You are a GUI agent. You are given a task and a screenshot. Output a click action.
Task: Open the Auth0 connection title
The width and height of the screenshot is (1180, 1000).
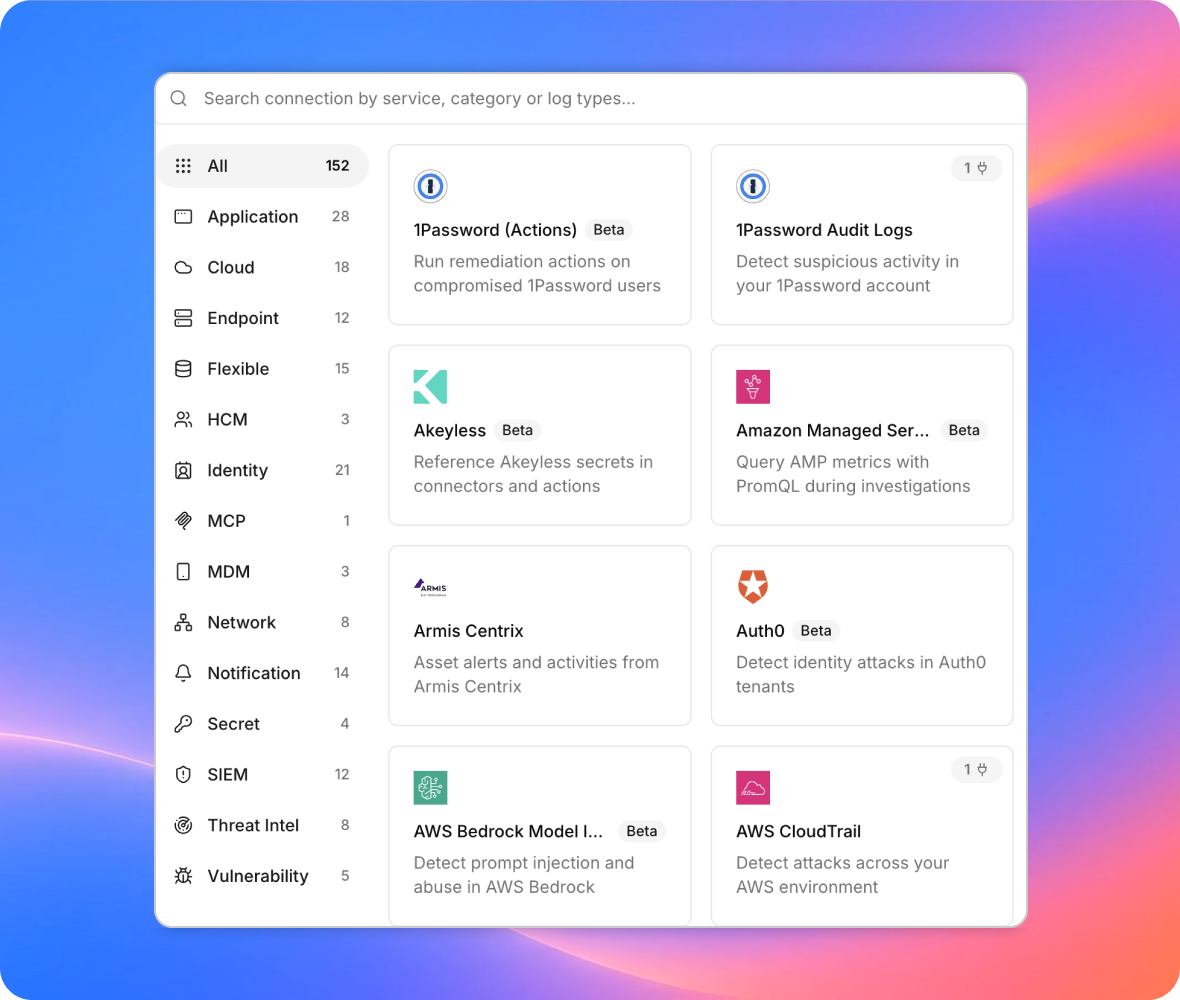[760, 631]
